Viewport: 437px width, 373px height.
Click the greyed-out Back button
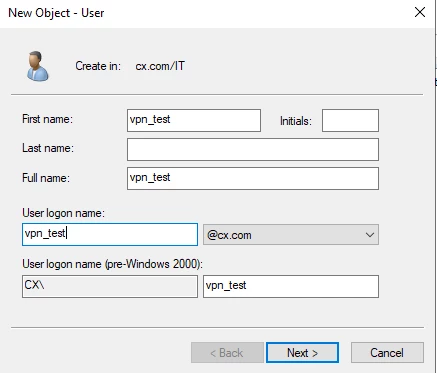pyautogui.click(x=227, y=353)
